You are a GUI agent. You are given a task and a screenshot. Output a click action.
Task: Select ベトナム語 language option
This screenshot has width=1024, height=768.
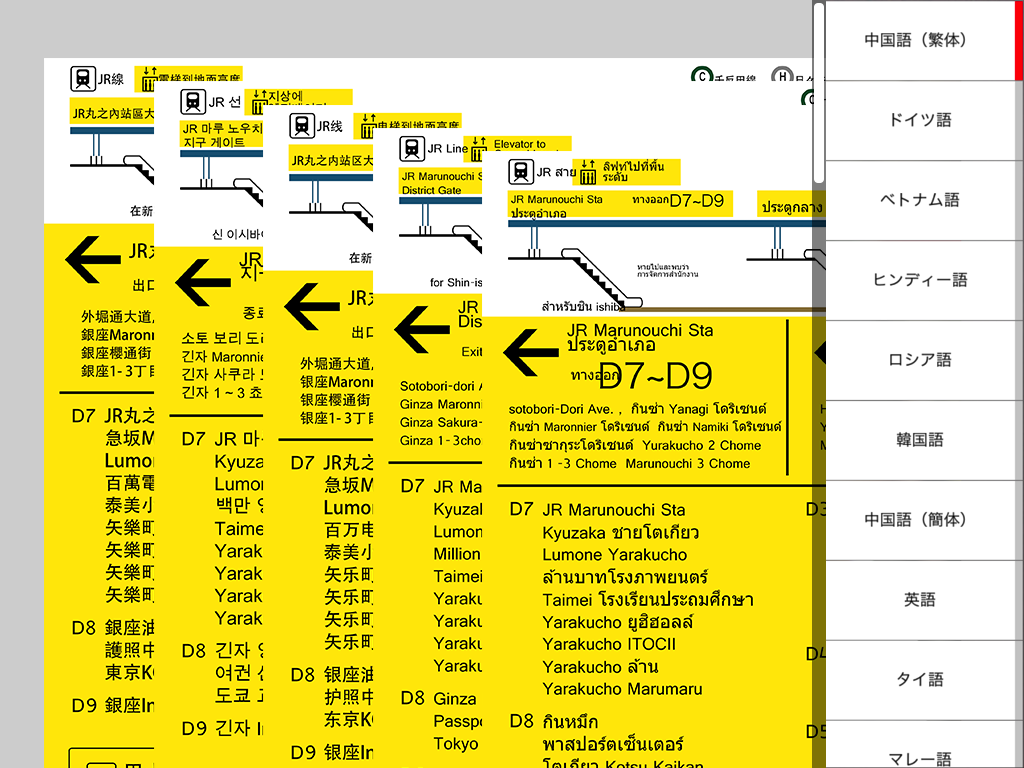pos(919,200)
